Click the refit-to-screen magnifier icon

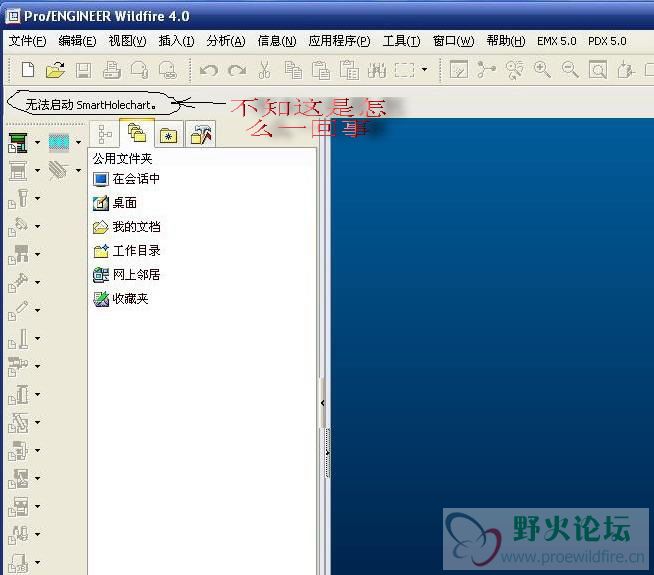[598, 70]
